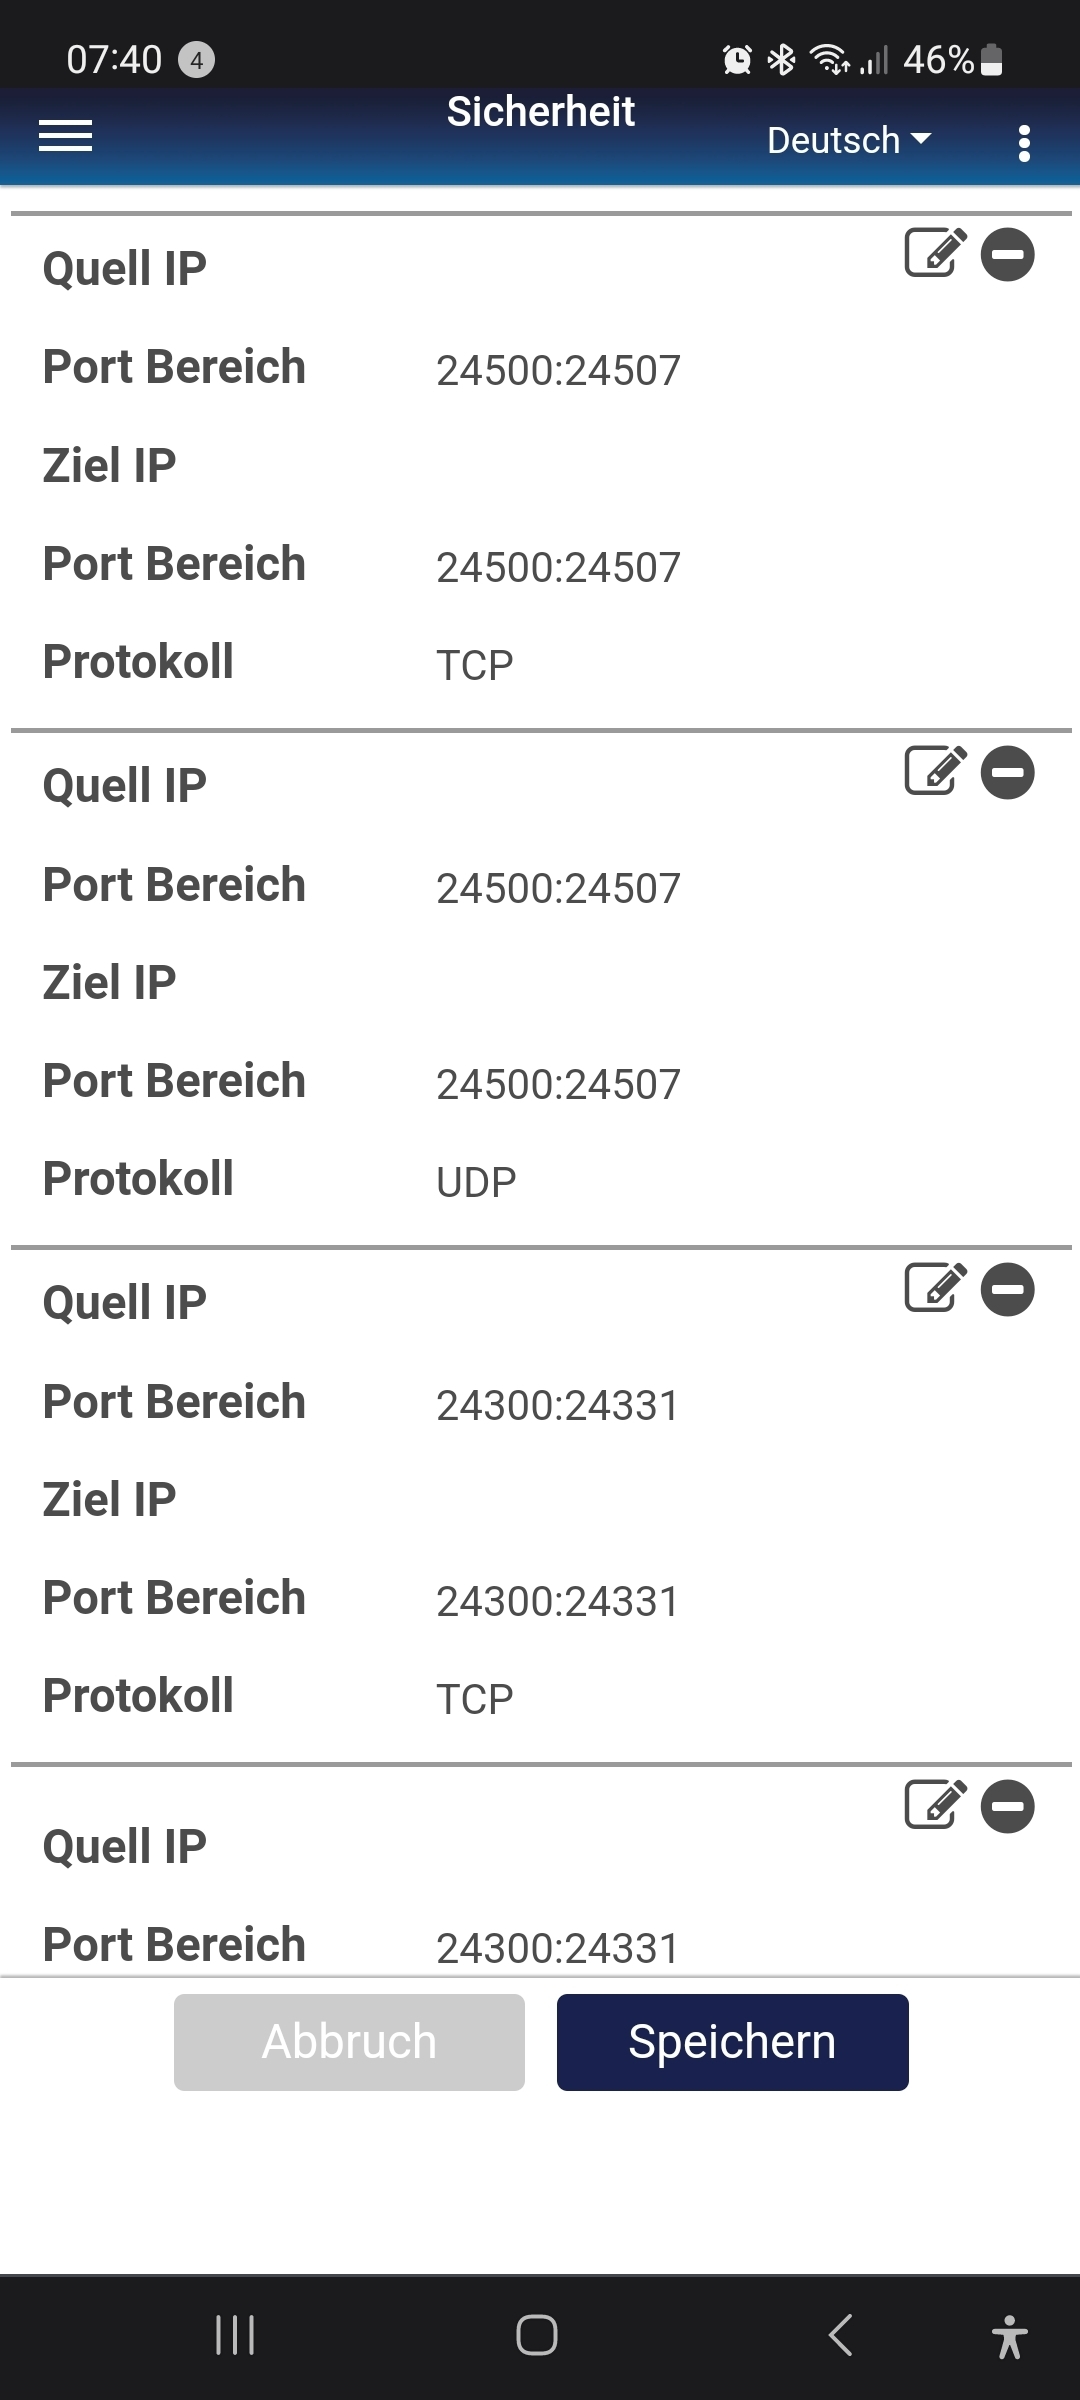The image size is (1080, 2400).
Task: Expand the Deutsch language dropdown
Action: click(x=849, y=140)
